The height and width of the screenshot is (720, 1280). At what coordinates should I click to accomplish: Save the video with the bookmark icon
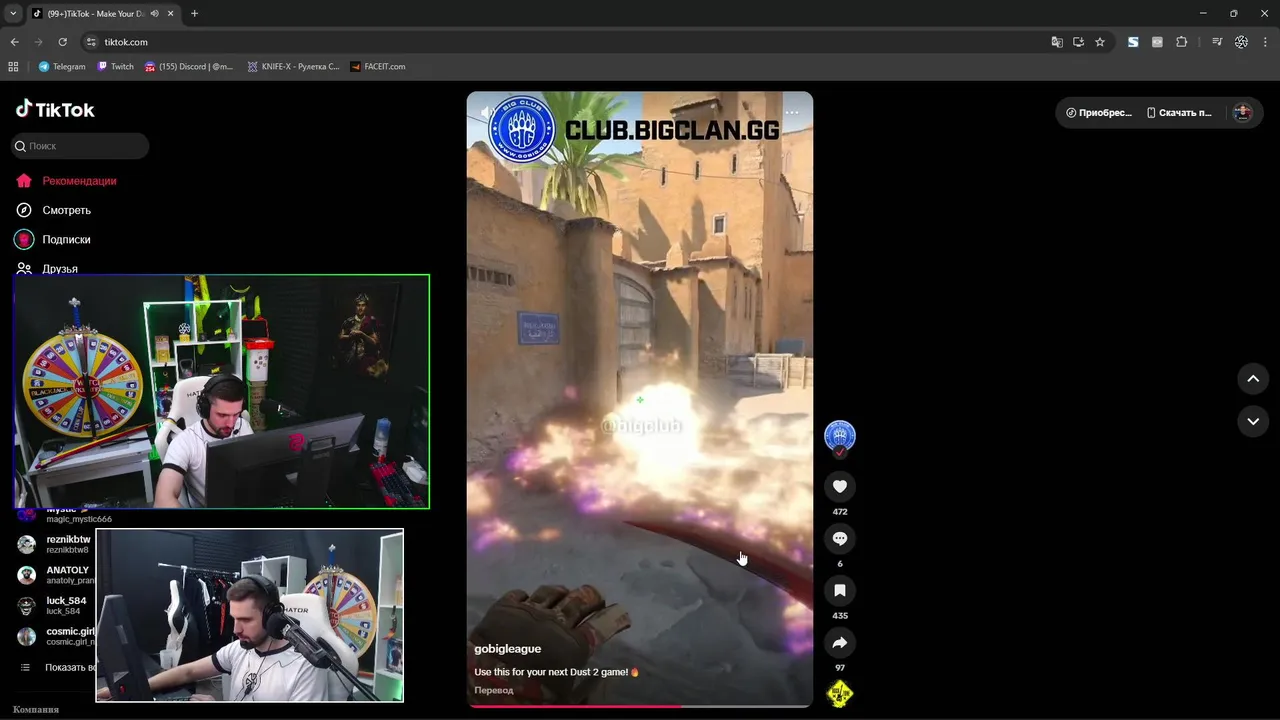840,591
